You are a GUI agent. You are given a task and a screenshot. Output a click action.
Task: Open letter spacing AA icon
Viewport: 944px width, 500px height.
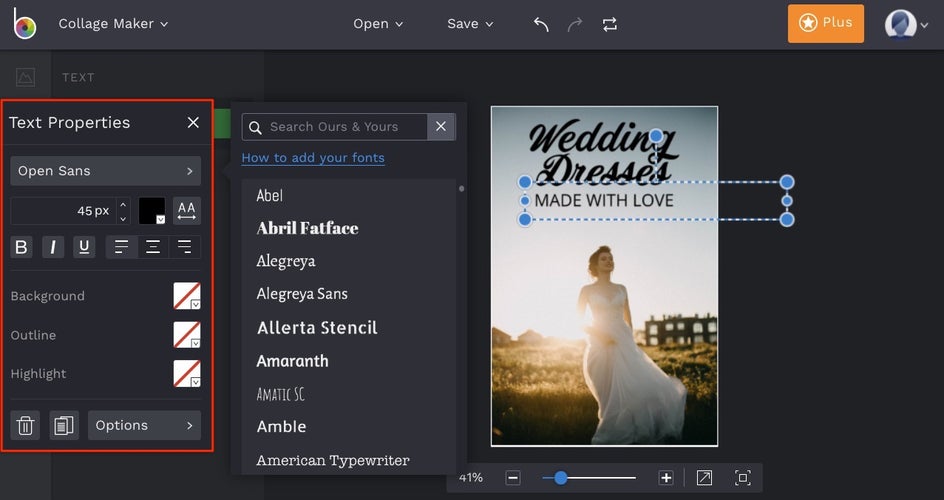point(187,211)
